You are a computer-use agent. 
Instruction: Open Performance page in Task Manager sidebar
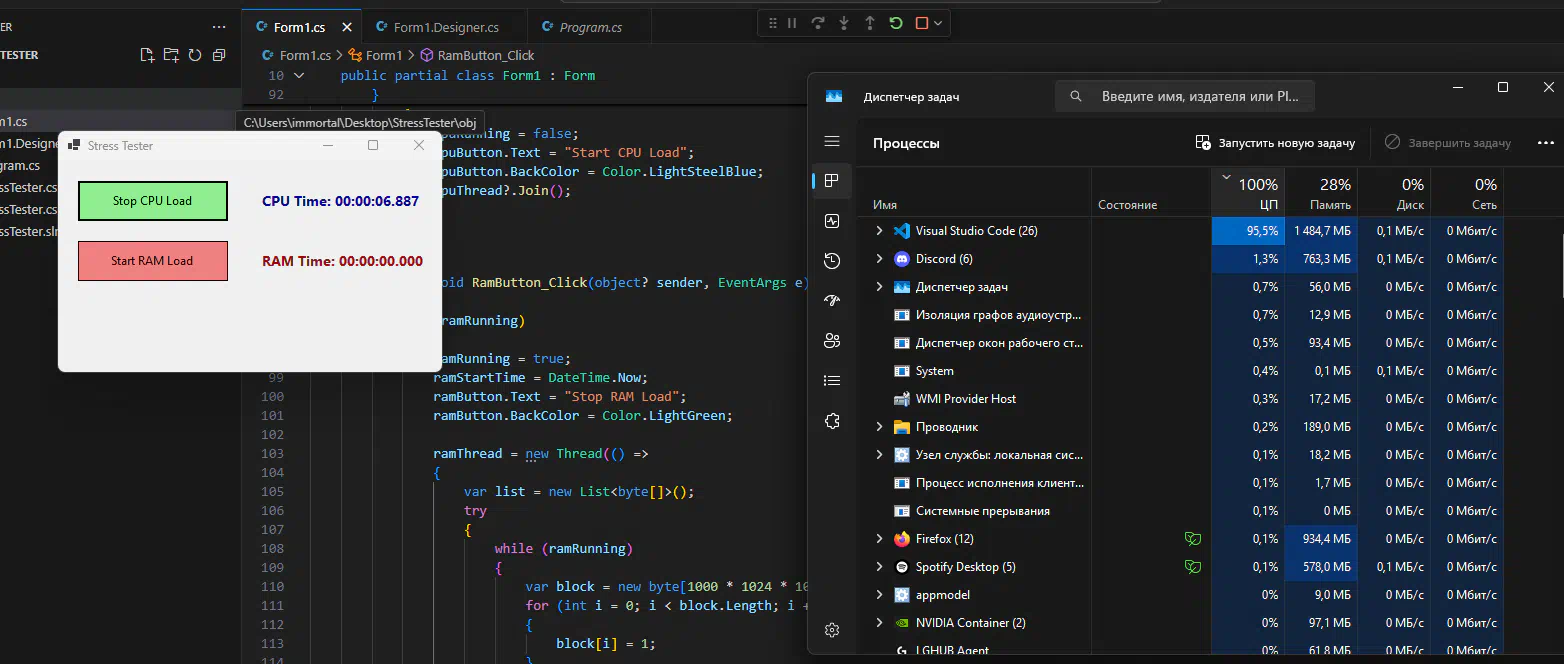tap(832, 221)
